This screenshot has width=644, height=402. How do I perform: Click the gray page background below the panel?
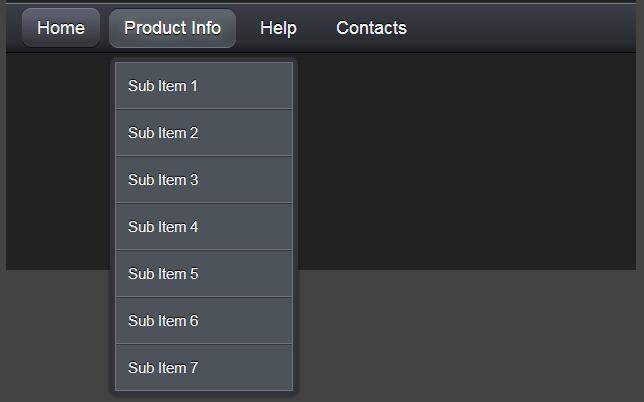(470, 335)
